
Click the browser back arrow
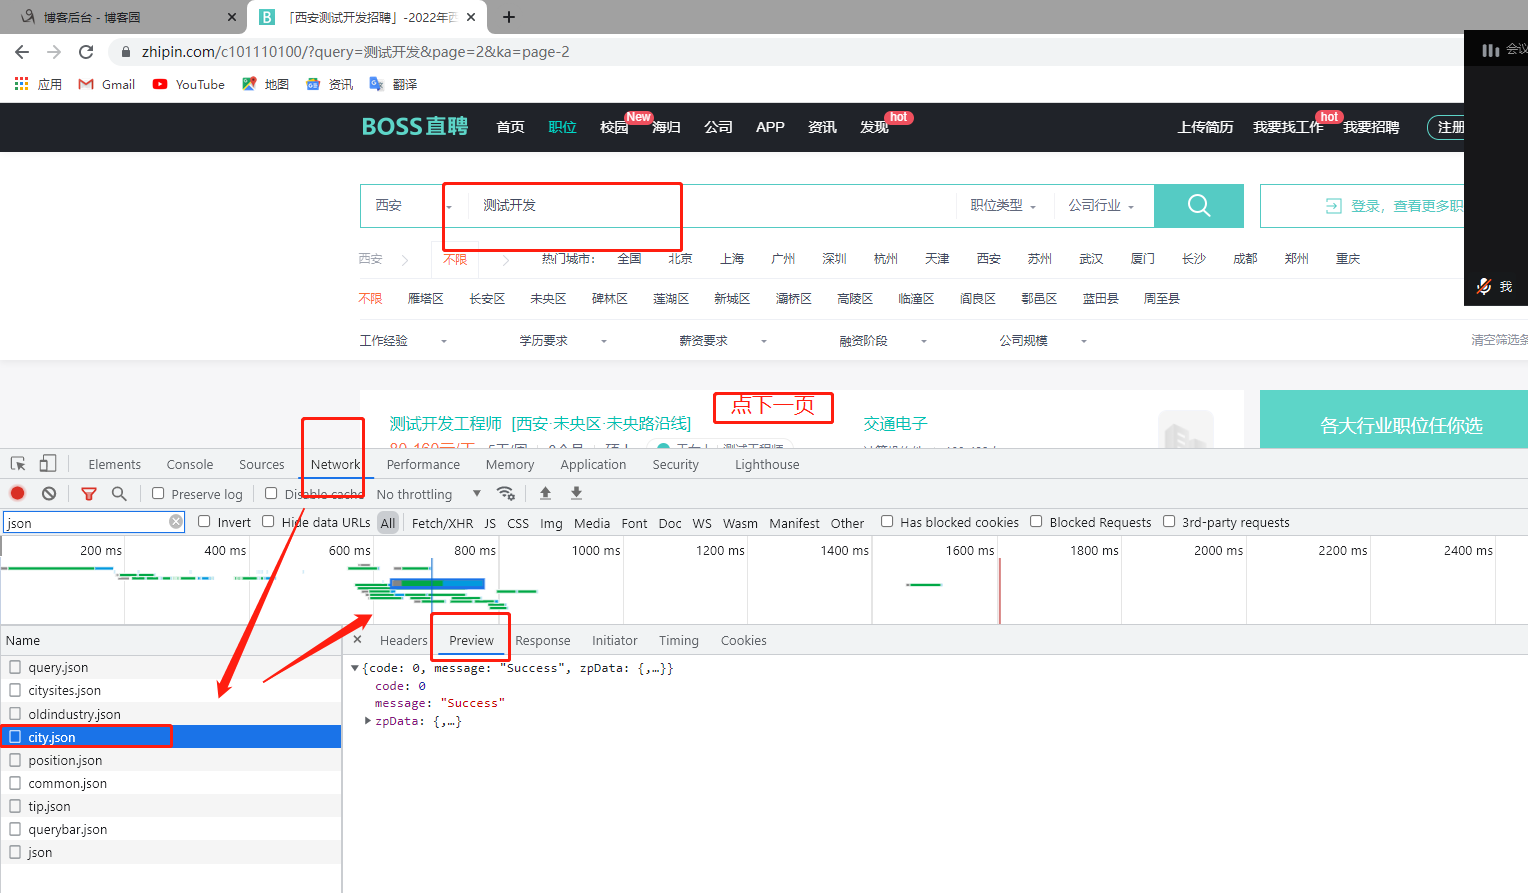point(22,52)
